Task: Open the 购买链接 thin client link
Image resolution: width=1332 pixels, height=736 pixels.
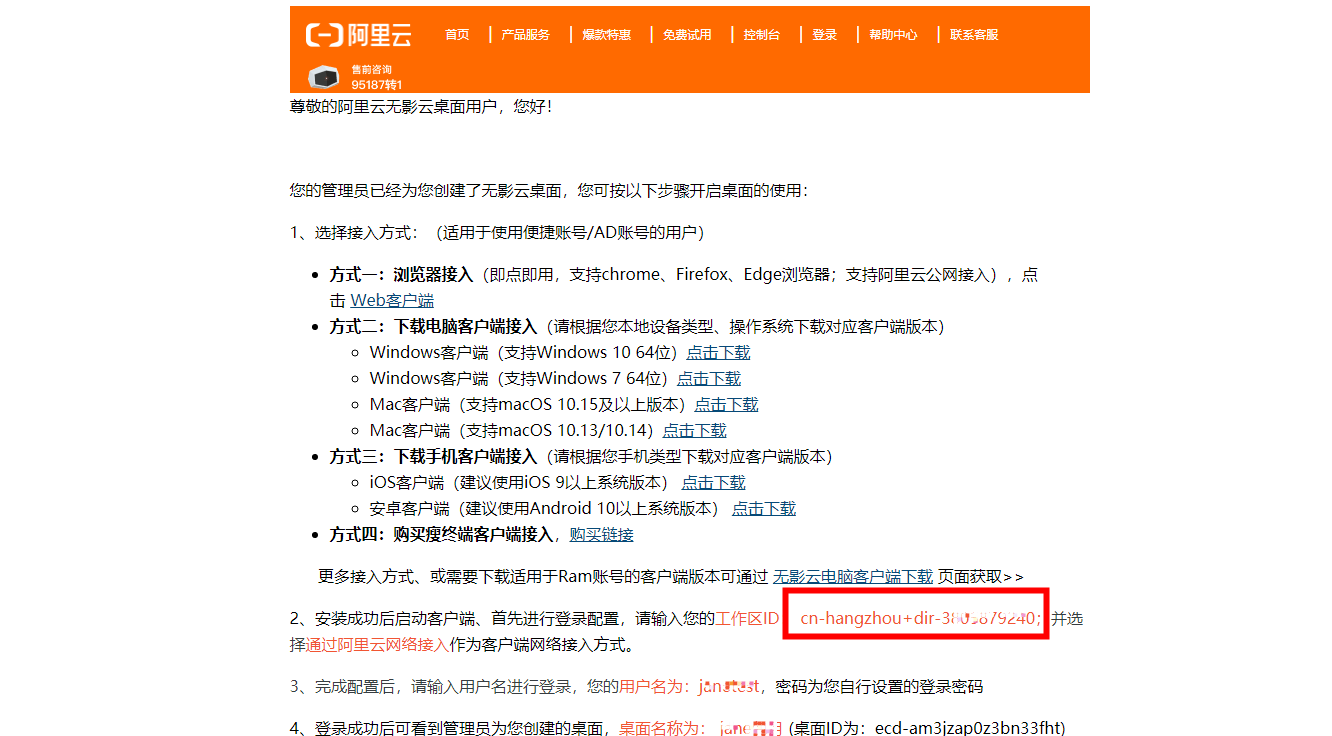Action: (601, 534)
